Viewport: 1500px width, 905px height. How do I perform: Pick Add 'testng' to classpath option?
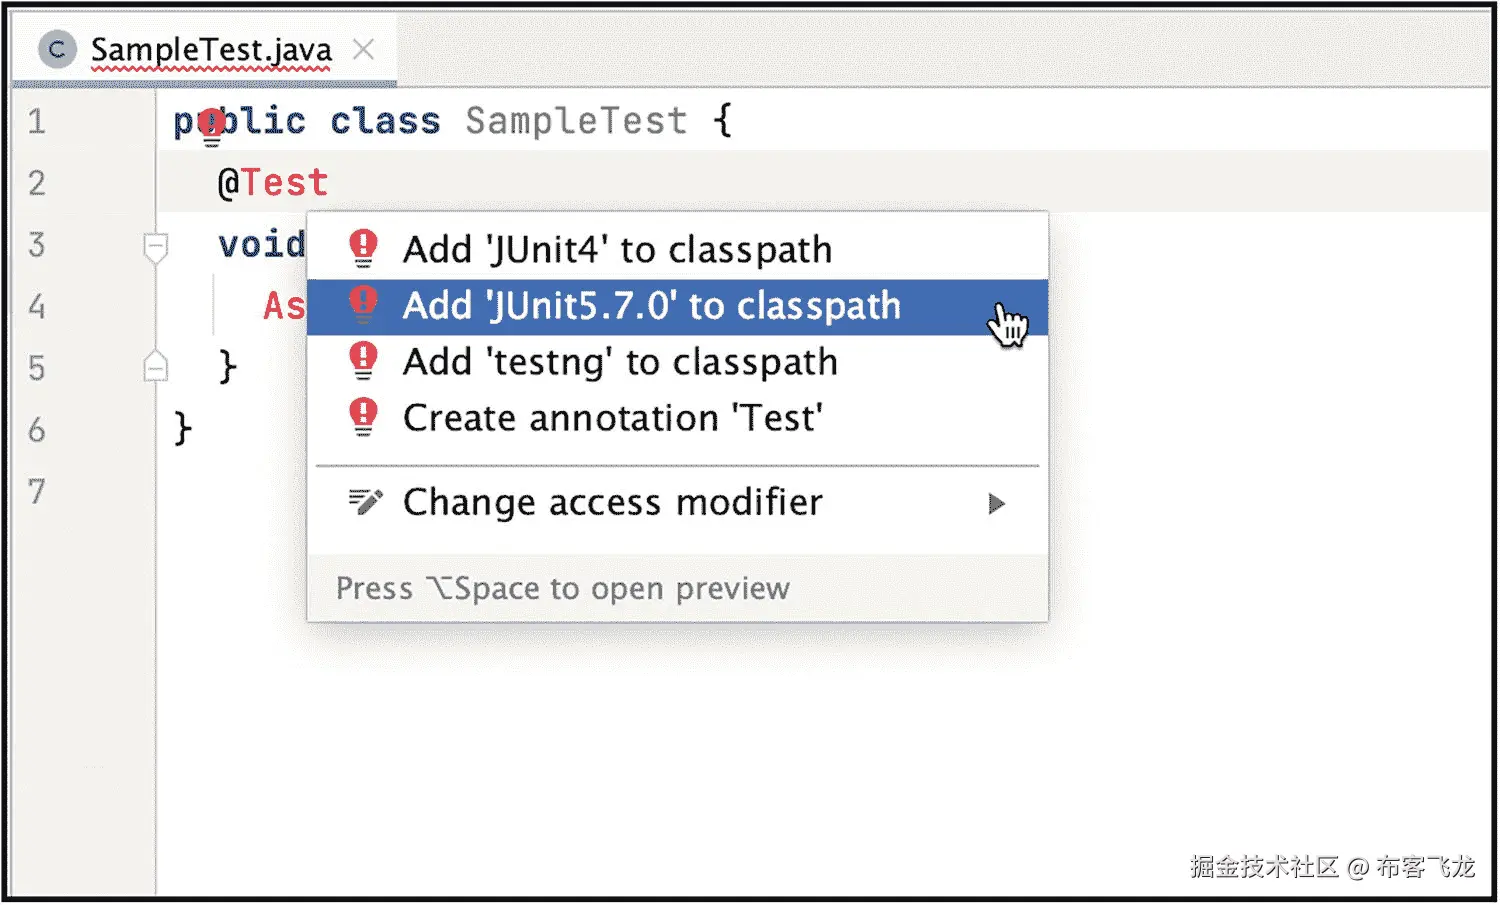620,362
